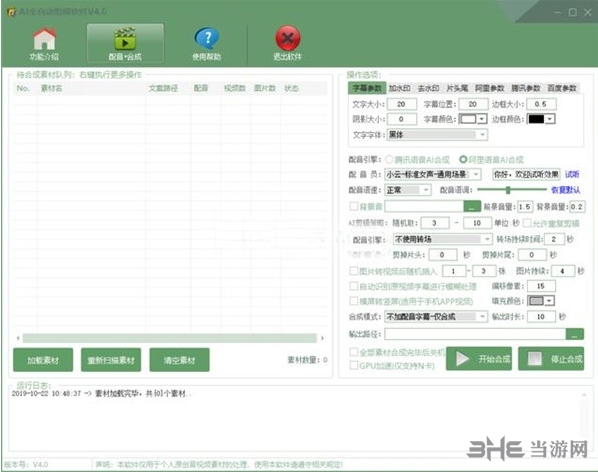Select 阿里语音AI合成 radio option
The width and height of the screenshot is (598, 472).
tap(463, 159)
